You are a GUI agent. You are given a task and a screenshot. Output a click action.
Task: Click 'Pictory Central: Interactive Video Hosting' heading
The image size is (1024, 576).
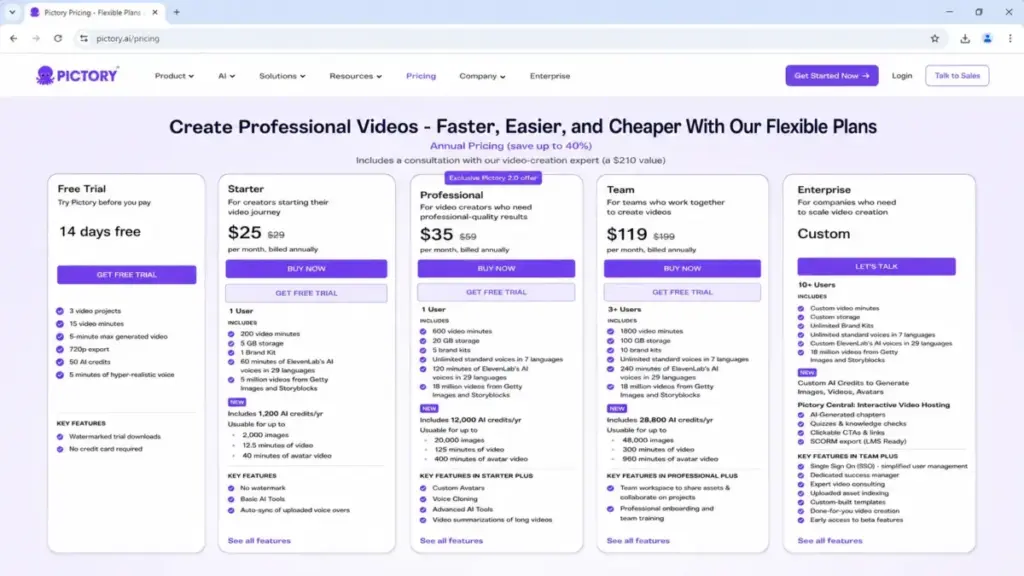tap(874, 405)
